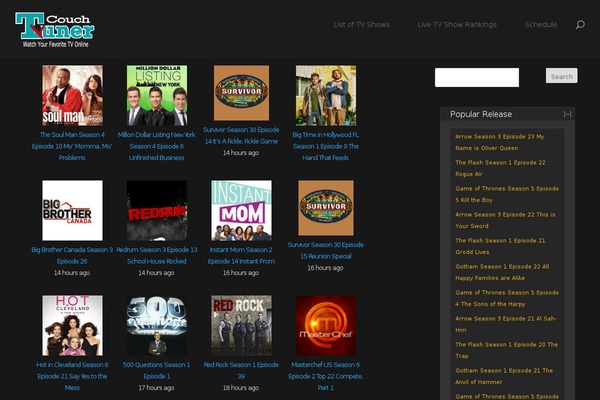
Task: Open Masterchef US Season 6 Episode 2 link
Action: (x=326, y=376)
